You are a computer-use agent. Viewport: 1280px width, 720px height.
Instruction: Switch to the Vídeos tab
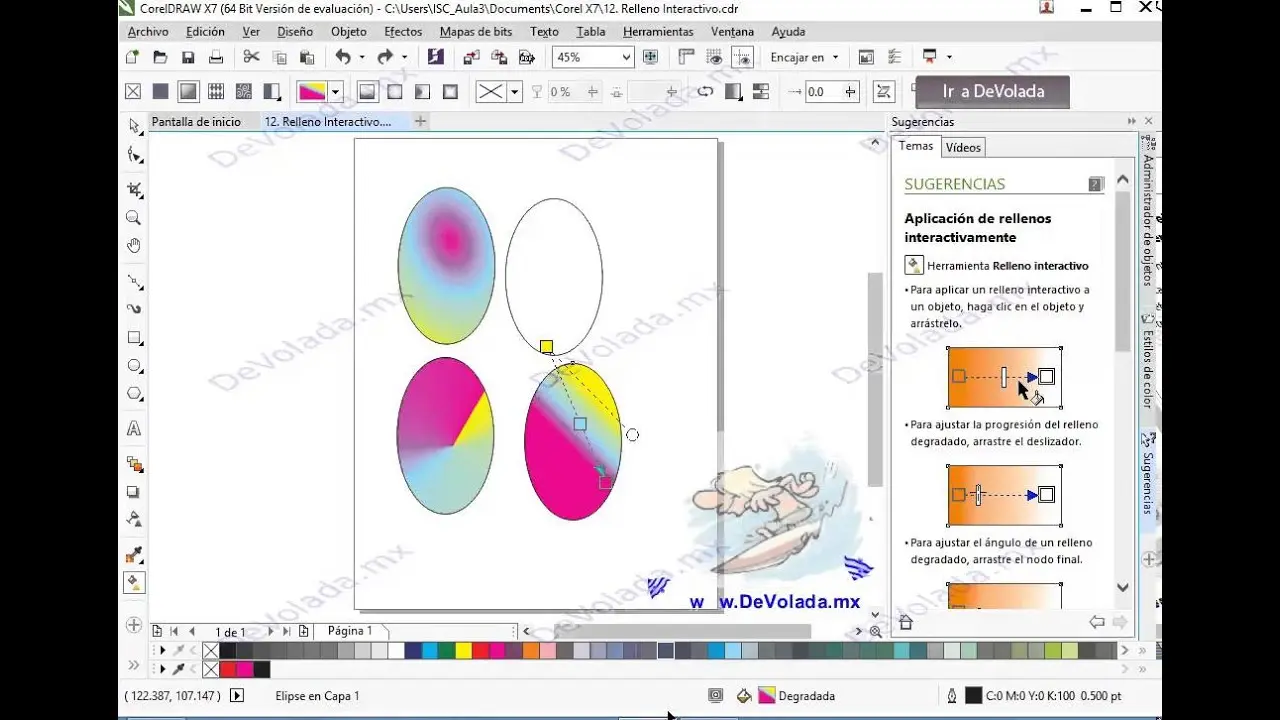click(963, 147)
